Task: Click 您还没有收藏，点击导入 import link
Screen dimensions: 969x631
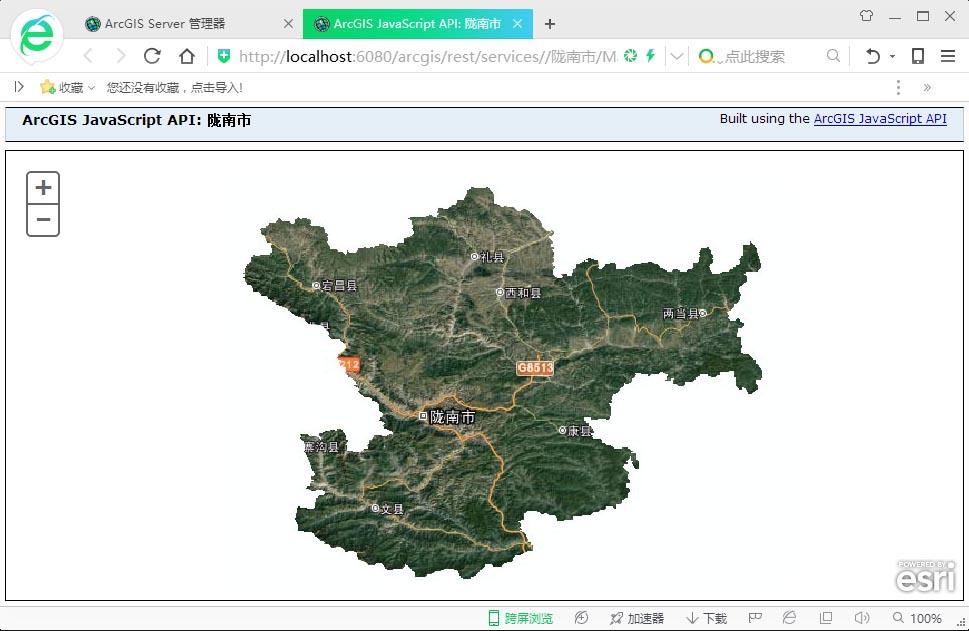Action: click(x=174, y=88)
